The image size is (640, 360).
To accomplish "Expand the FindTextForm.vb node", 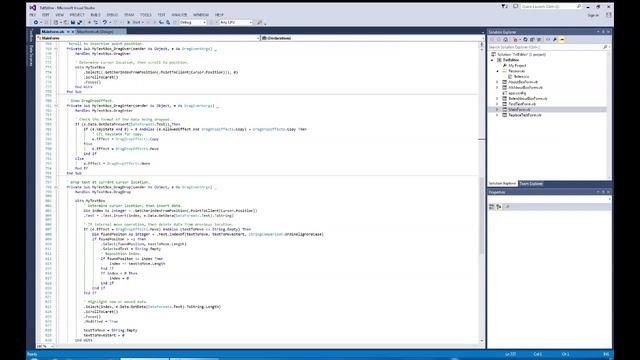I will pyautogui.click(x=497, y=104).
